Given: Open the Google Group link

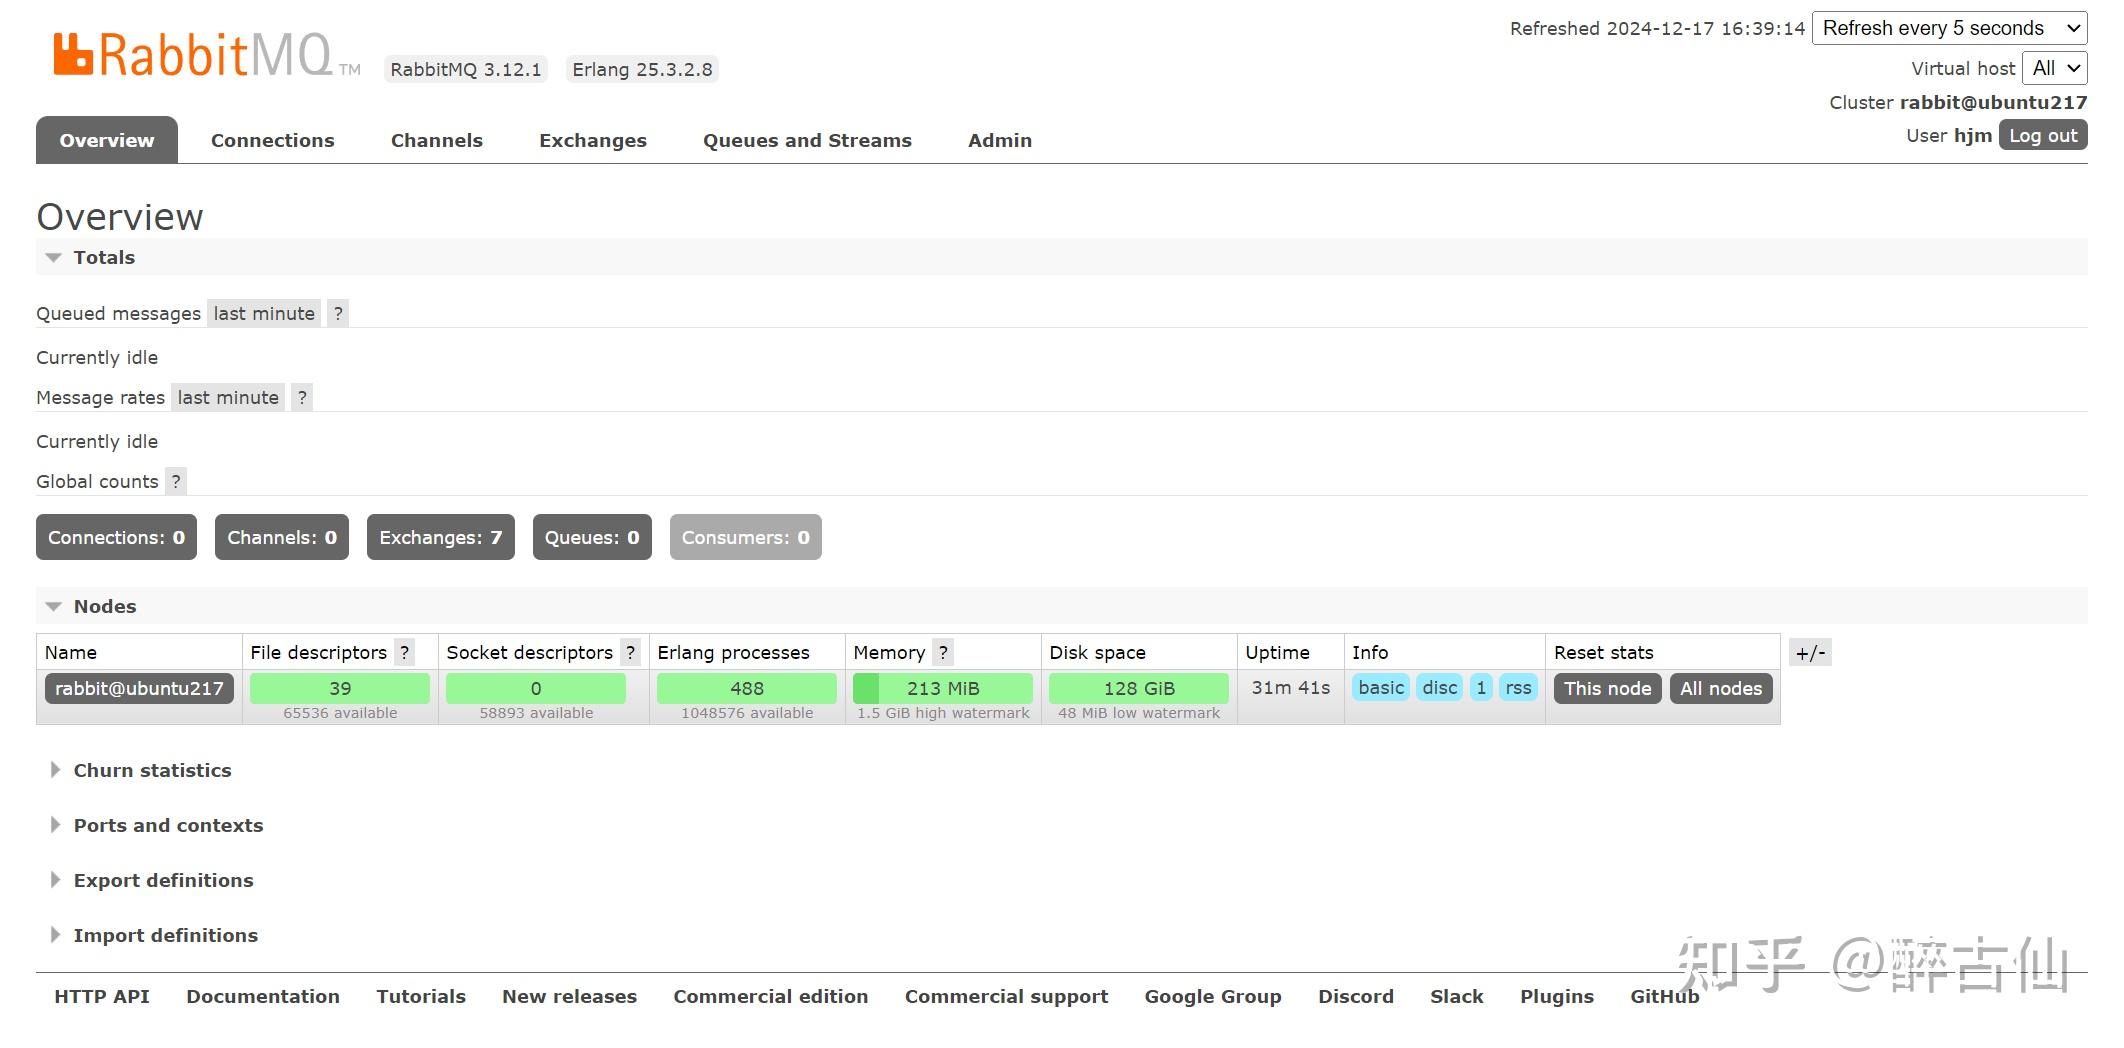Looking at the screenshot, I should point(1213,997).
